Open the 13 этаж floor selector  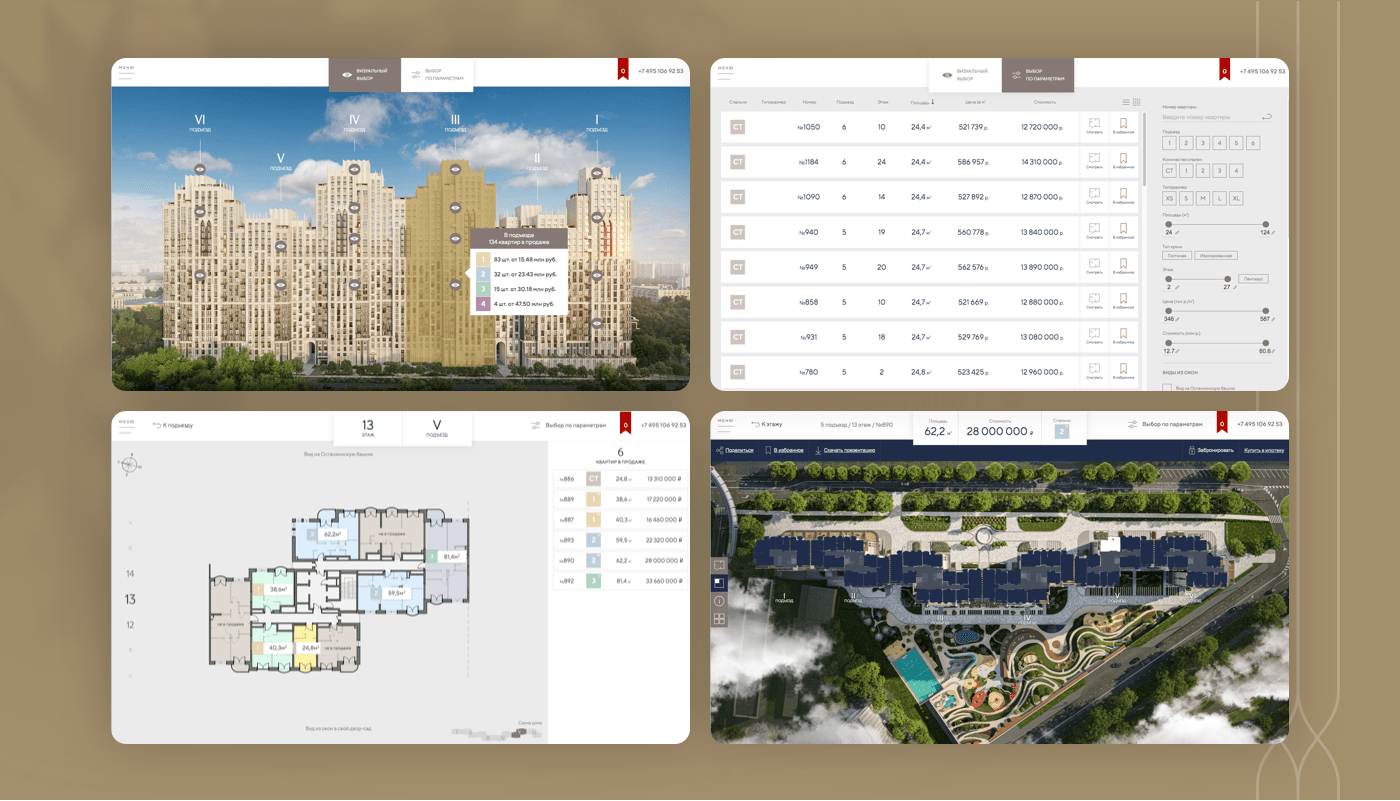[x=367, y=428]
